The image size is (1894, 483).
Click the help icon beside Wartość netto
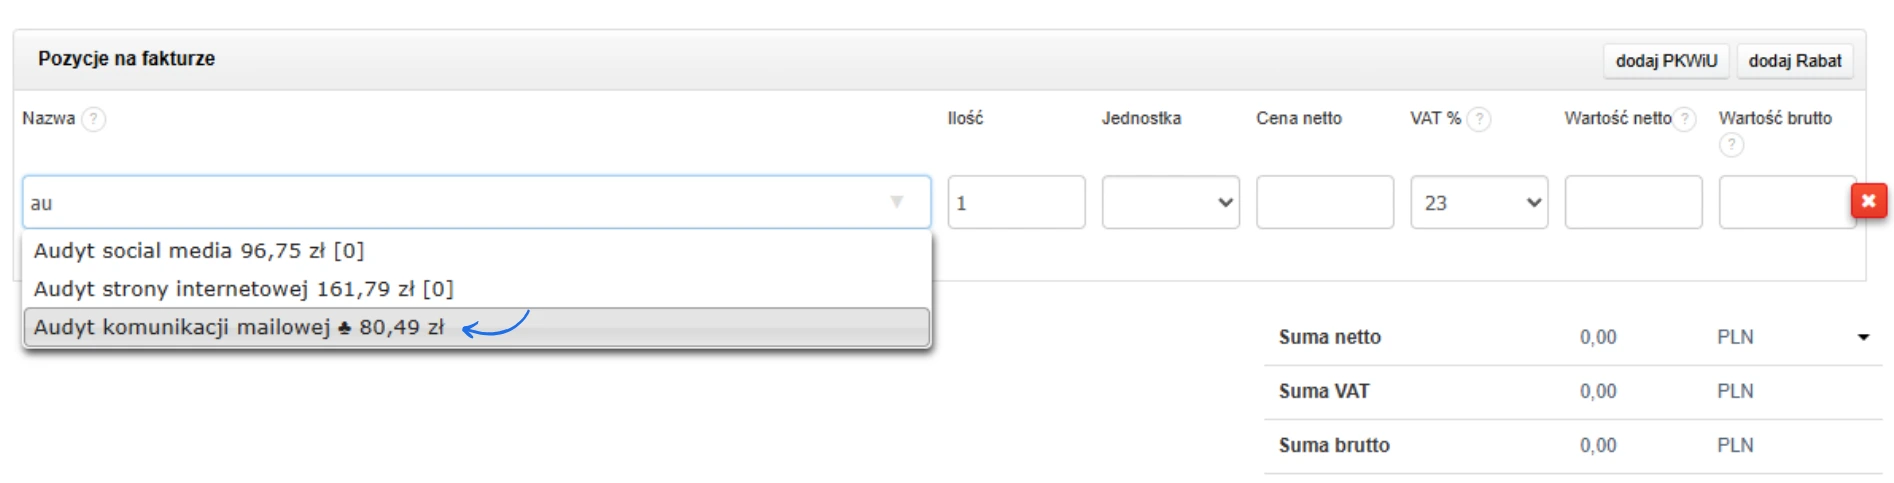(x=1685, y=119)
